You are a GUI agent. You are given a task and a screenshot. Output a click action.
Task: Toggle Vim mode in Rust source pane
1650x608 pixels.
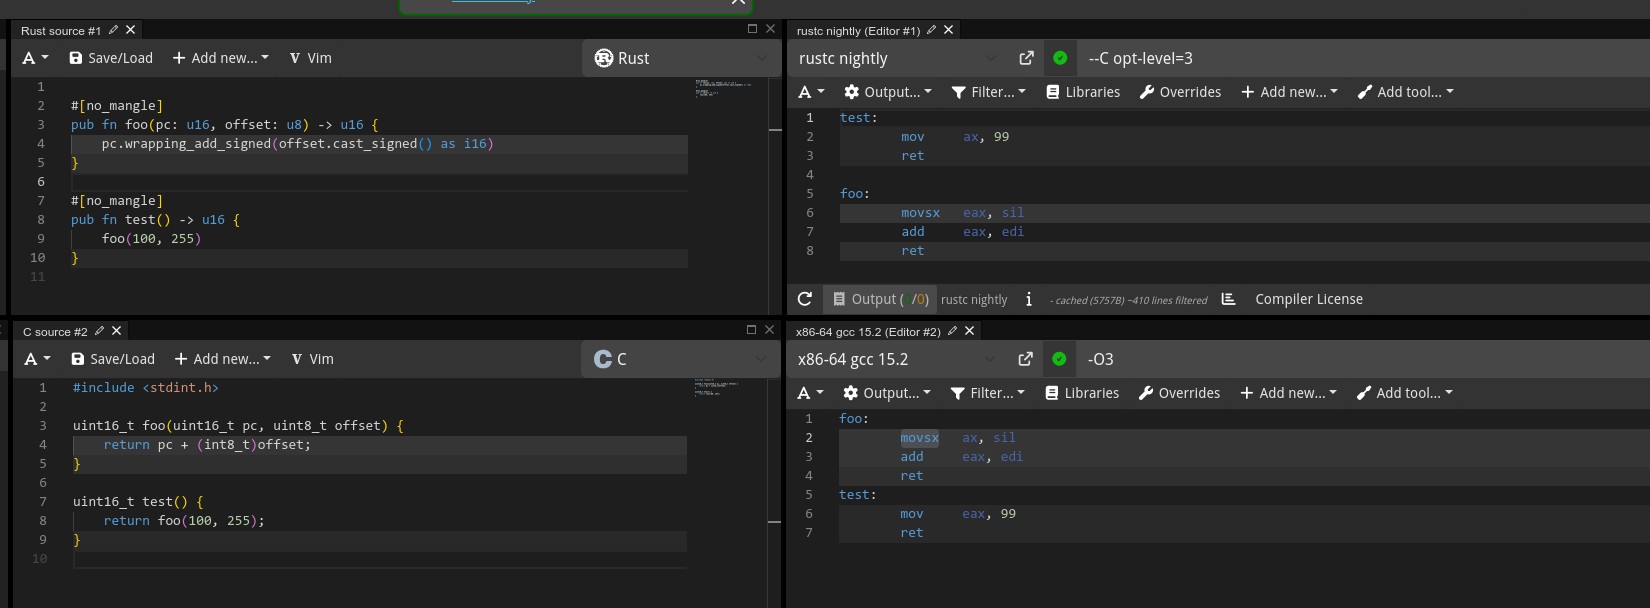(x=311, y=58)
